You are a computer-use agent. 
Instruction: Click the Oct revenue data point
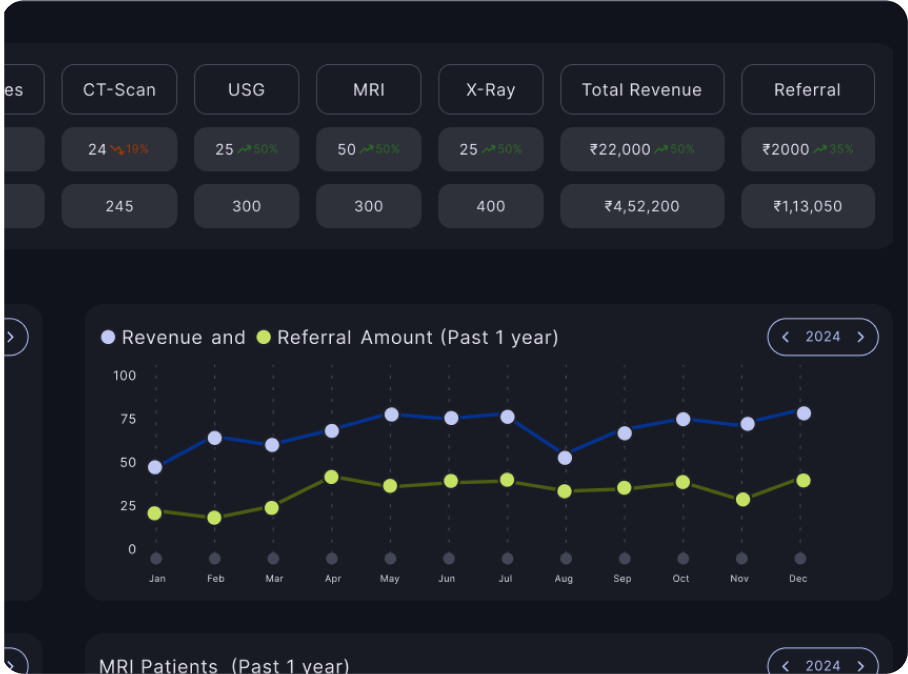(683, 419)
